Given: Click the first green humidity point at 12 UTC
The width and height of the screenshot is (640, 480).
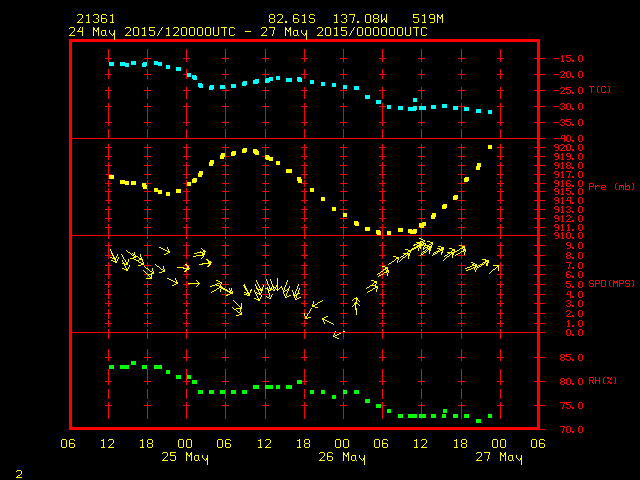Looking at the screenshot, I should coord(111,367).
